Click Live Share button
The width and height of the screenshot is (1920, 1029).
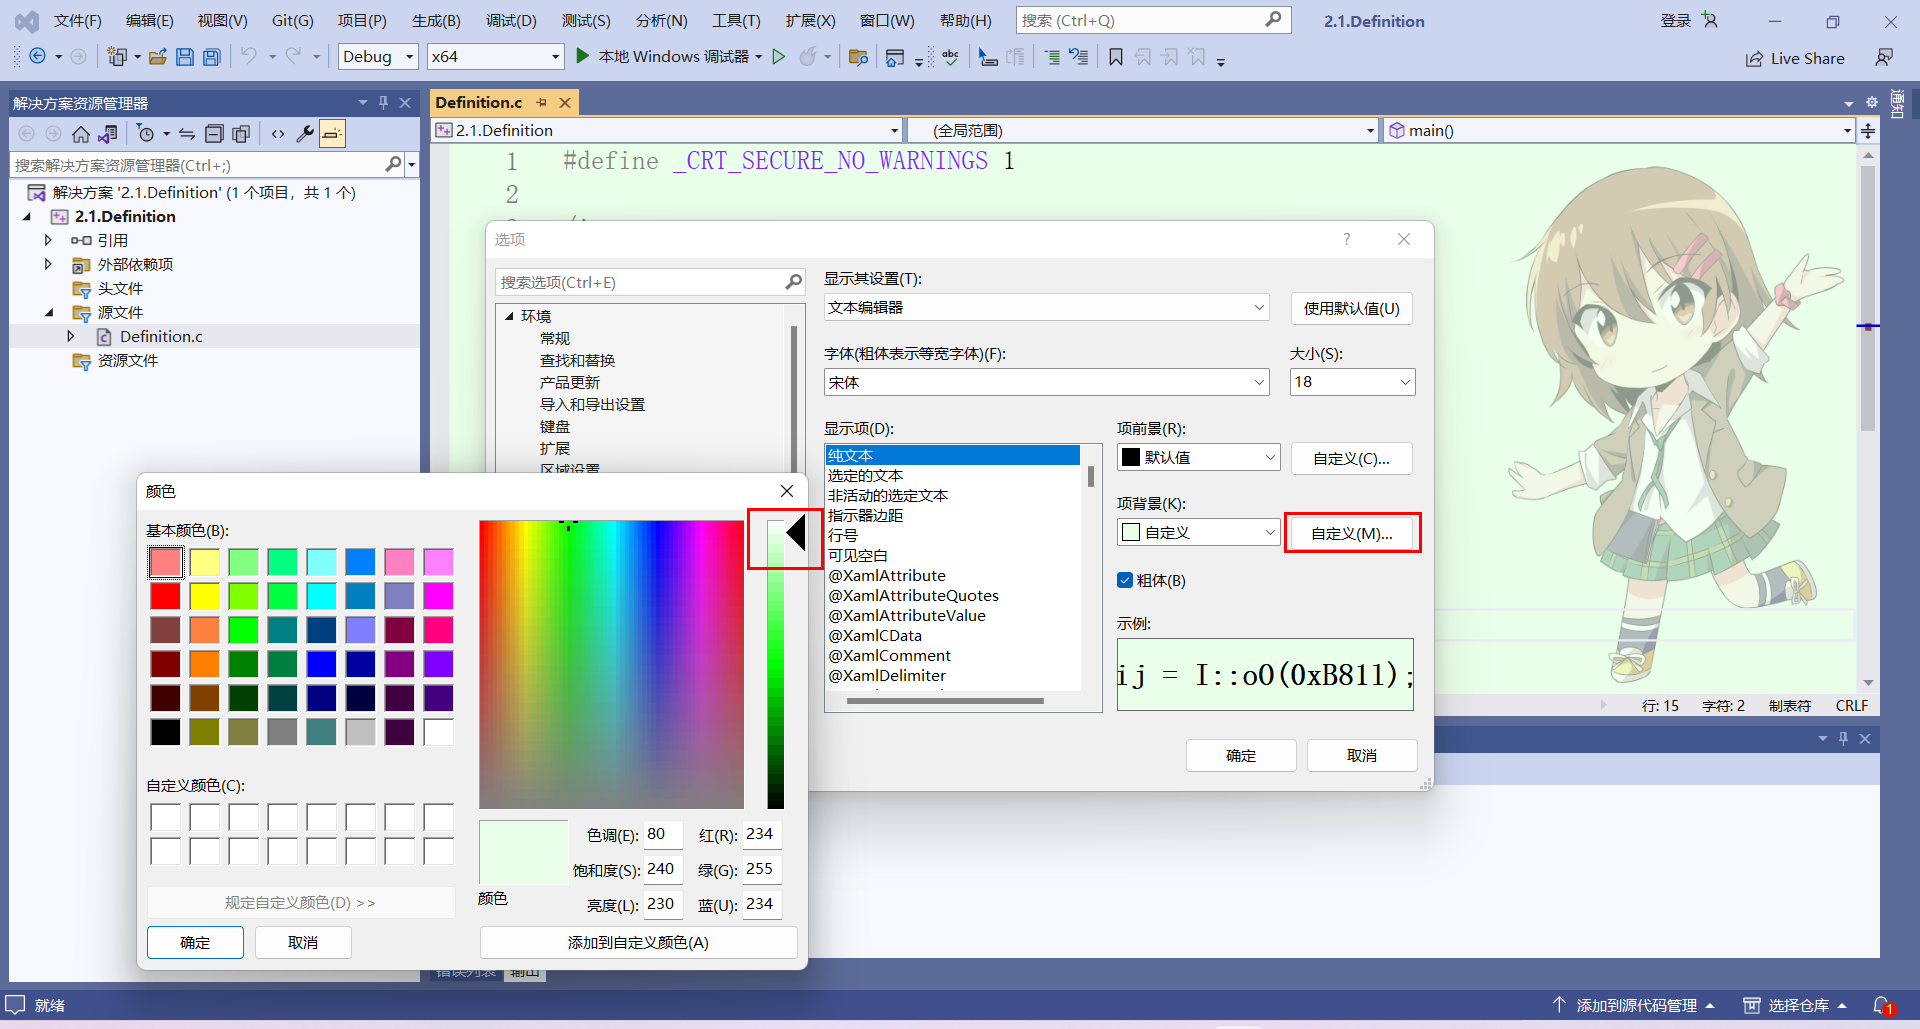pos(1795,58)
